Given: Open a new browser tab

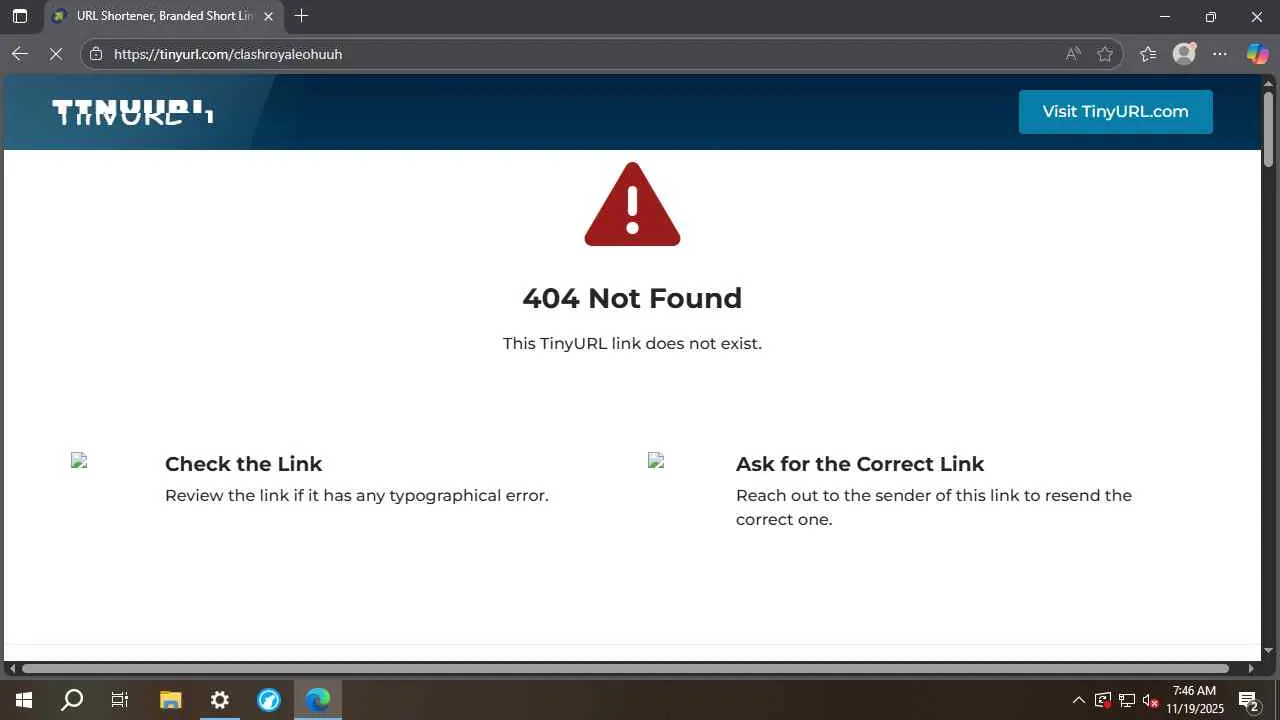Looking at the screenshot, I should pyautogui.click(x=301, y=16).
